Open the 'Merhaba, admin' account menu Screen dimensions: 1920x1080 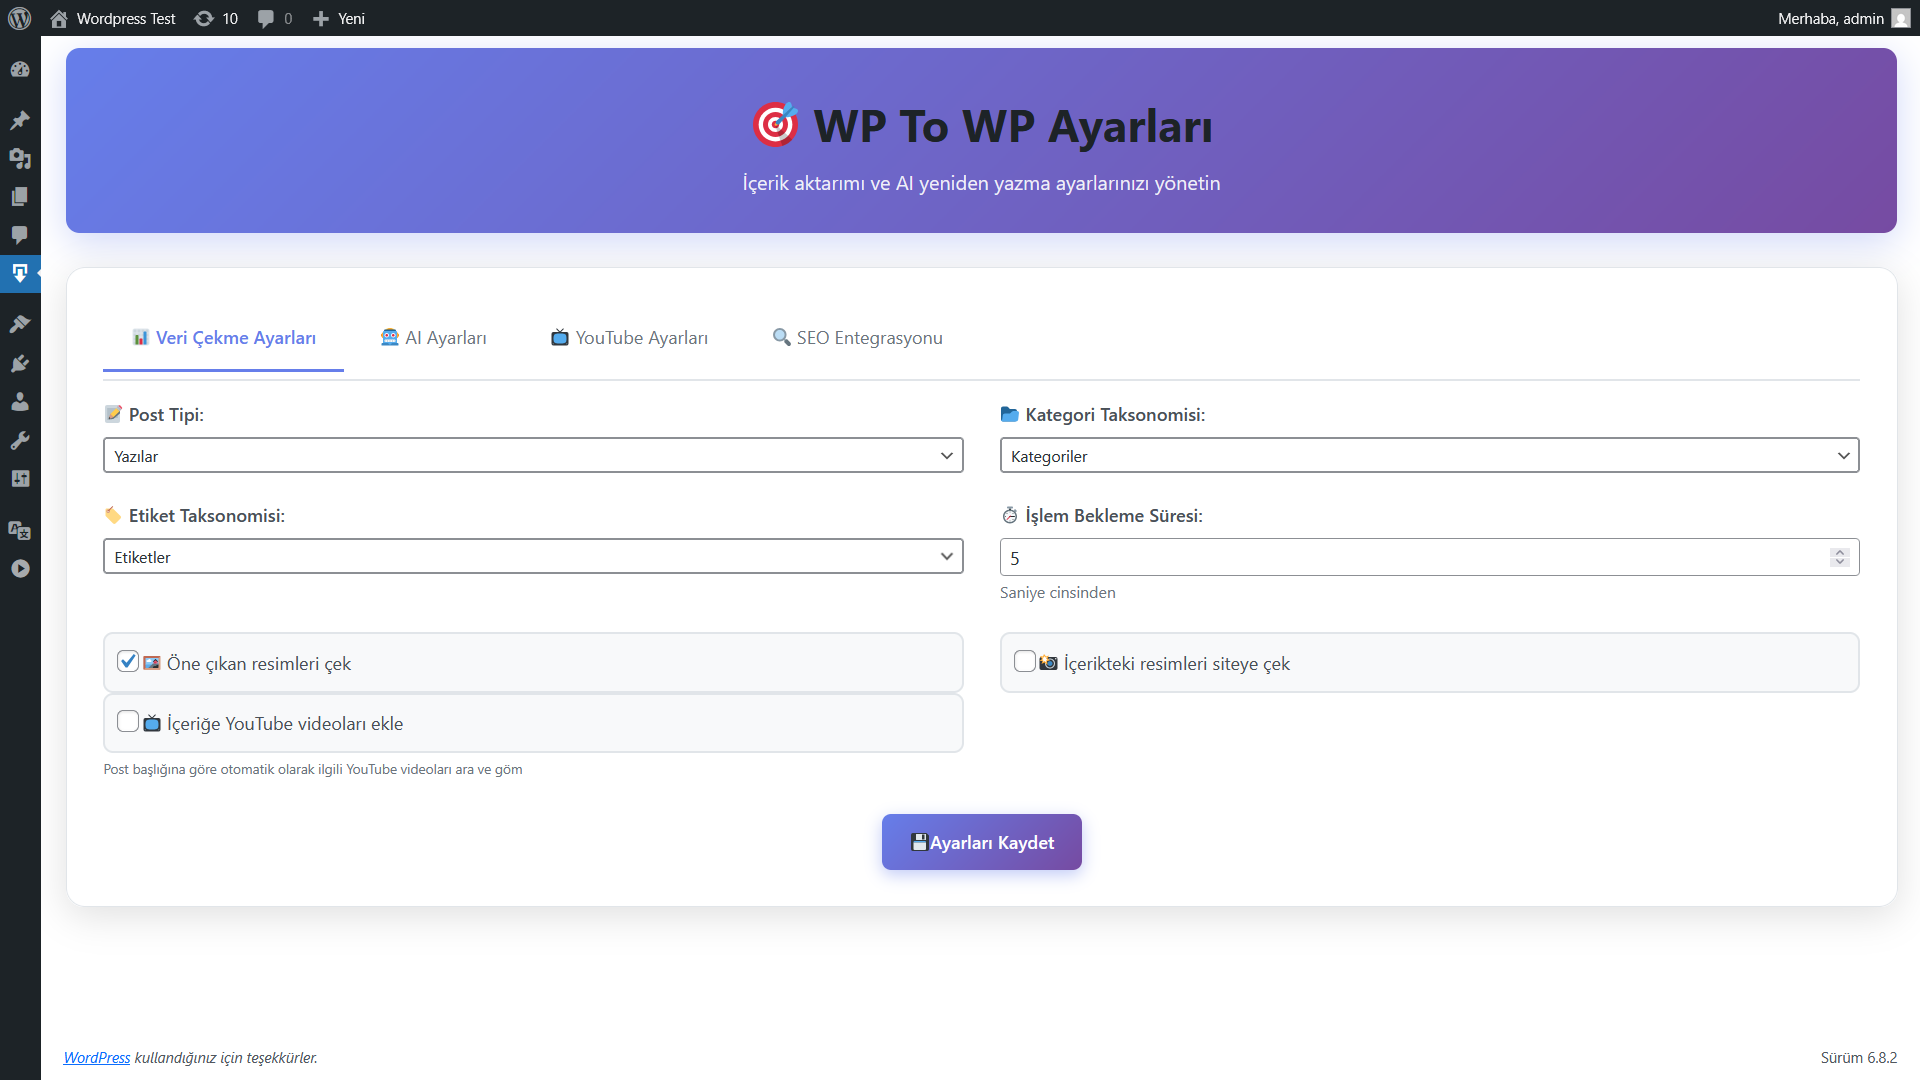click(1843, 18)
